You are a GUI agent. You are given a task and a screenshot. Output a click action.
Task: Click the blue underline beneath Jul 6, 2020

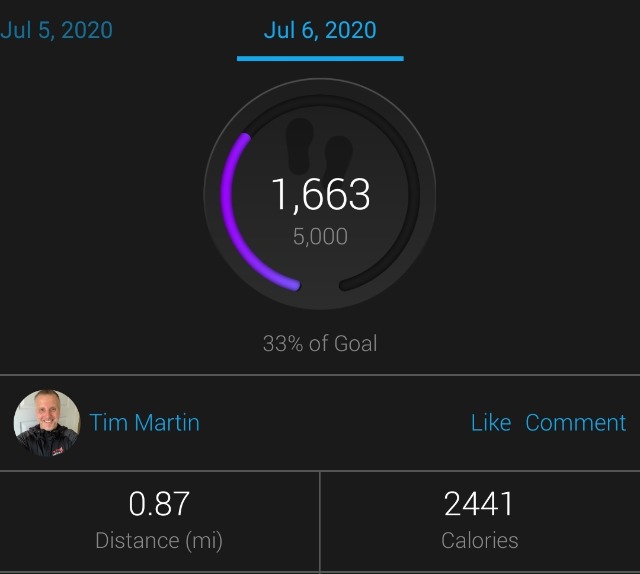[x=320, y=59]
